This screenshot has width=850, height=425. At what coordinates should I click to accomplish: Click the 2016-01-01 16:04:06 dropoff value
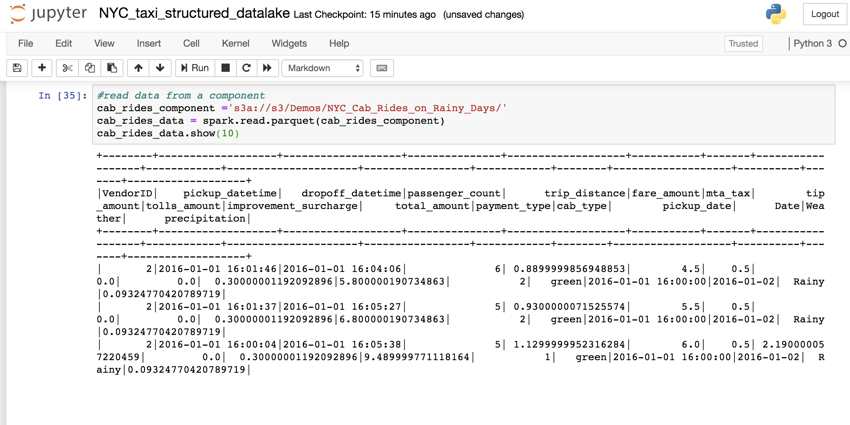coord(343,269)
